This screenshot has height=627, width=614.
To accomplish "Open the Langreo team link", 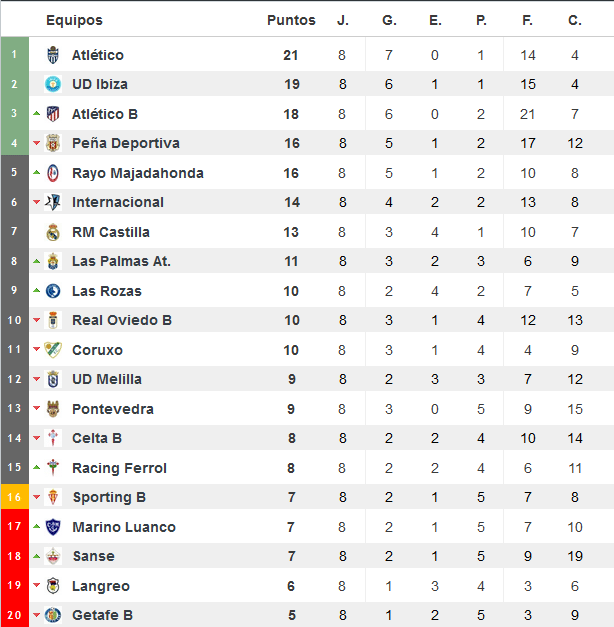I will [101, 586].
